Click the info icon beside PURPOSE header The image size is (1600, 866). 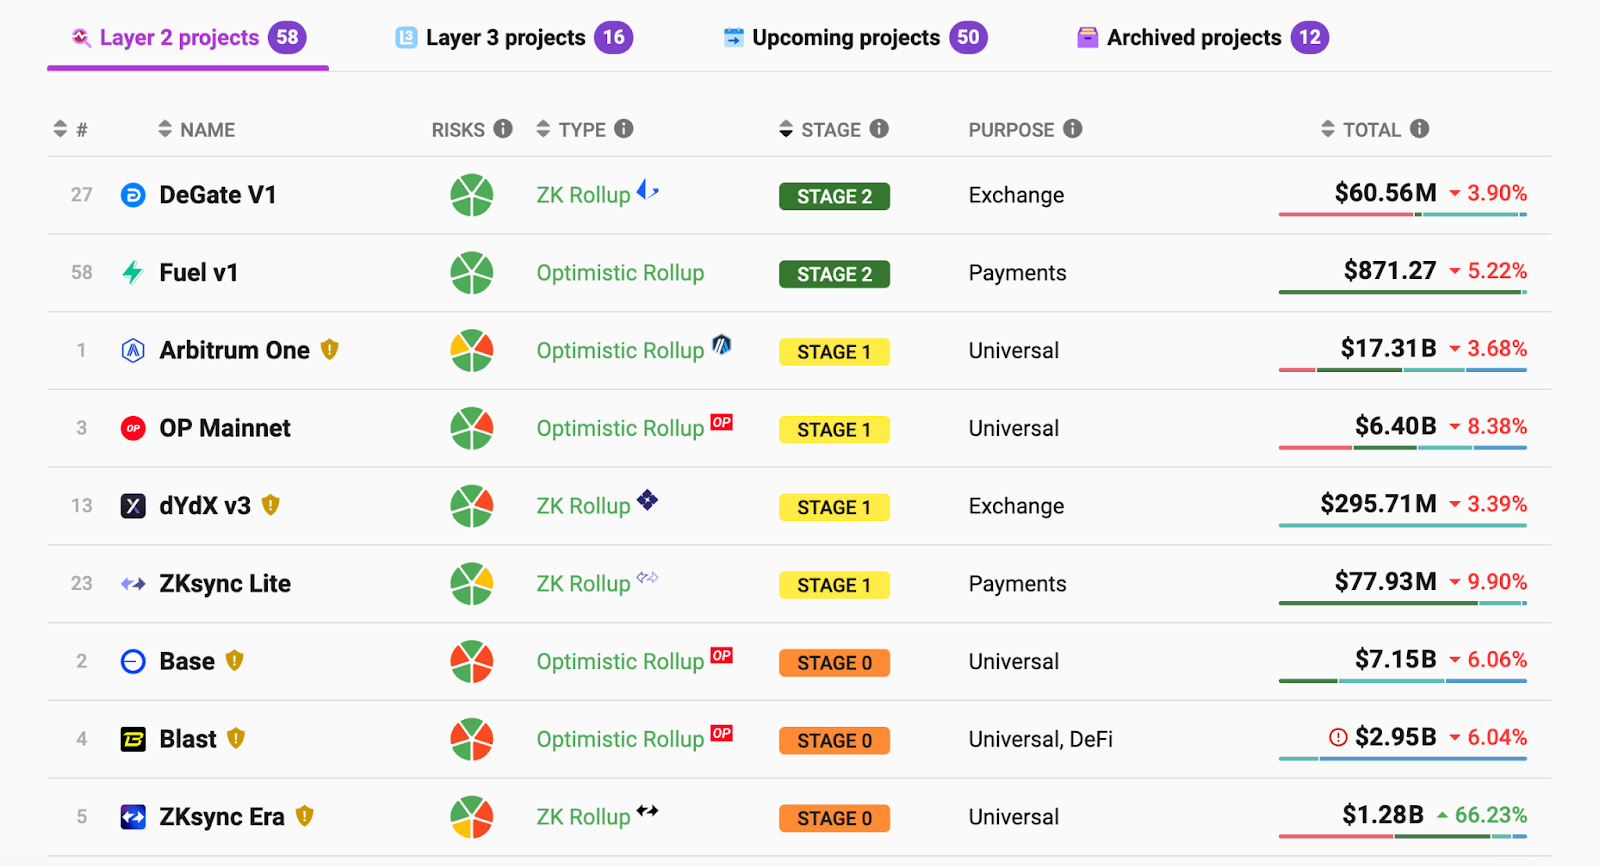coord(1073,129)
